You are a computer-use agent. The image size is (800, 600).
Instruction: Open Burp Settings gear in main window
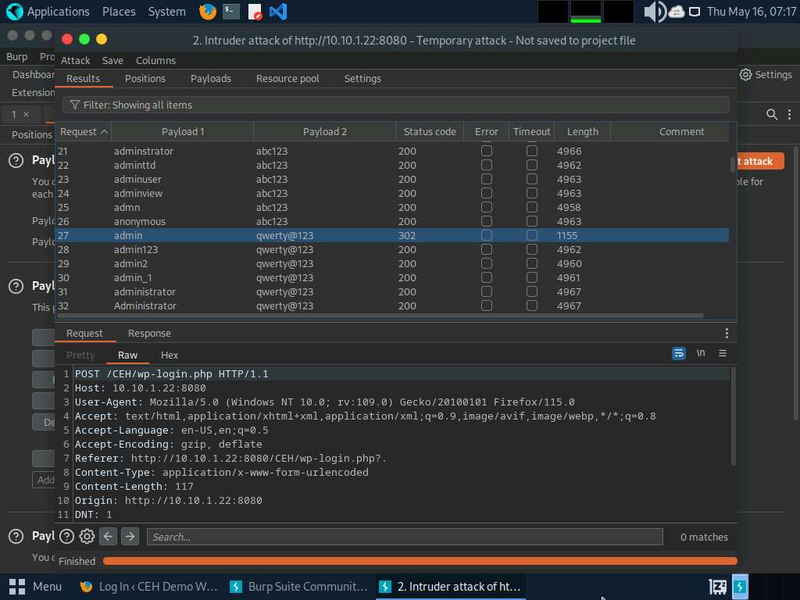745,74
